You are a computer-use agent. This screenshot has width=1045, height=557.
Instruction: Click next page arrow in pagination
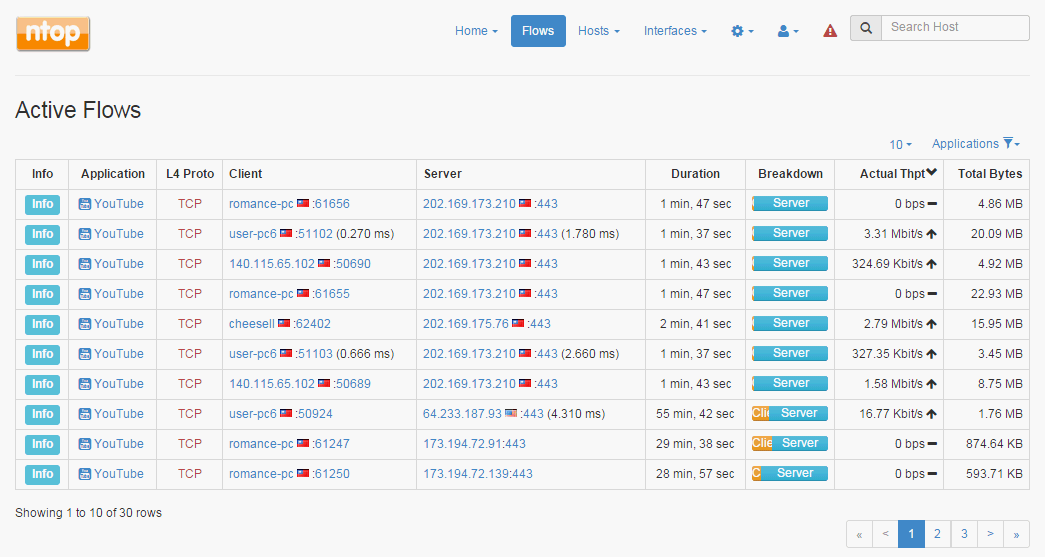pos(990,534)
